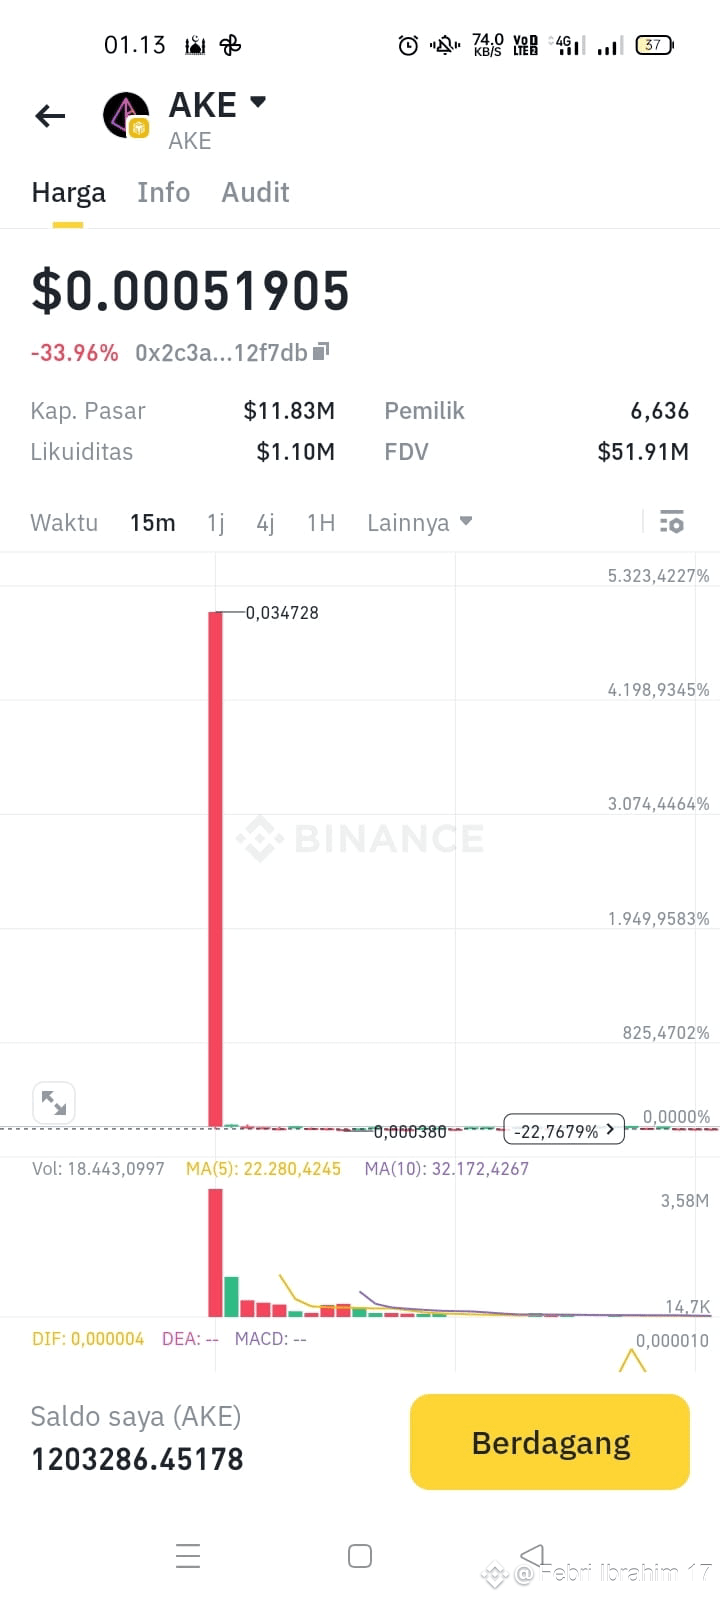Expand the chart to fullscreen
This screenshot has height=1600, width=720.
(53, 1102)
